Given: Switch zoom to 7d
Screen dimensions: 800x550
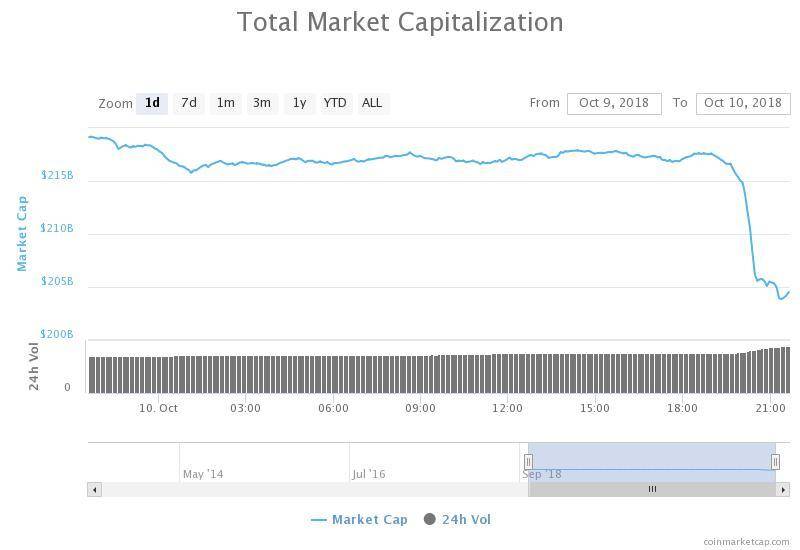Looking at the screenshot, I should click(x=188, y=103).
